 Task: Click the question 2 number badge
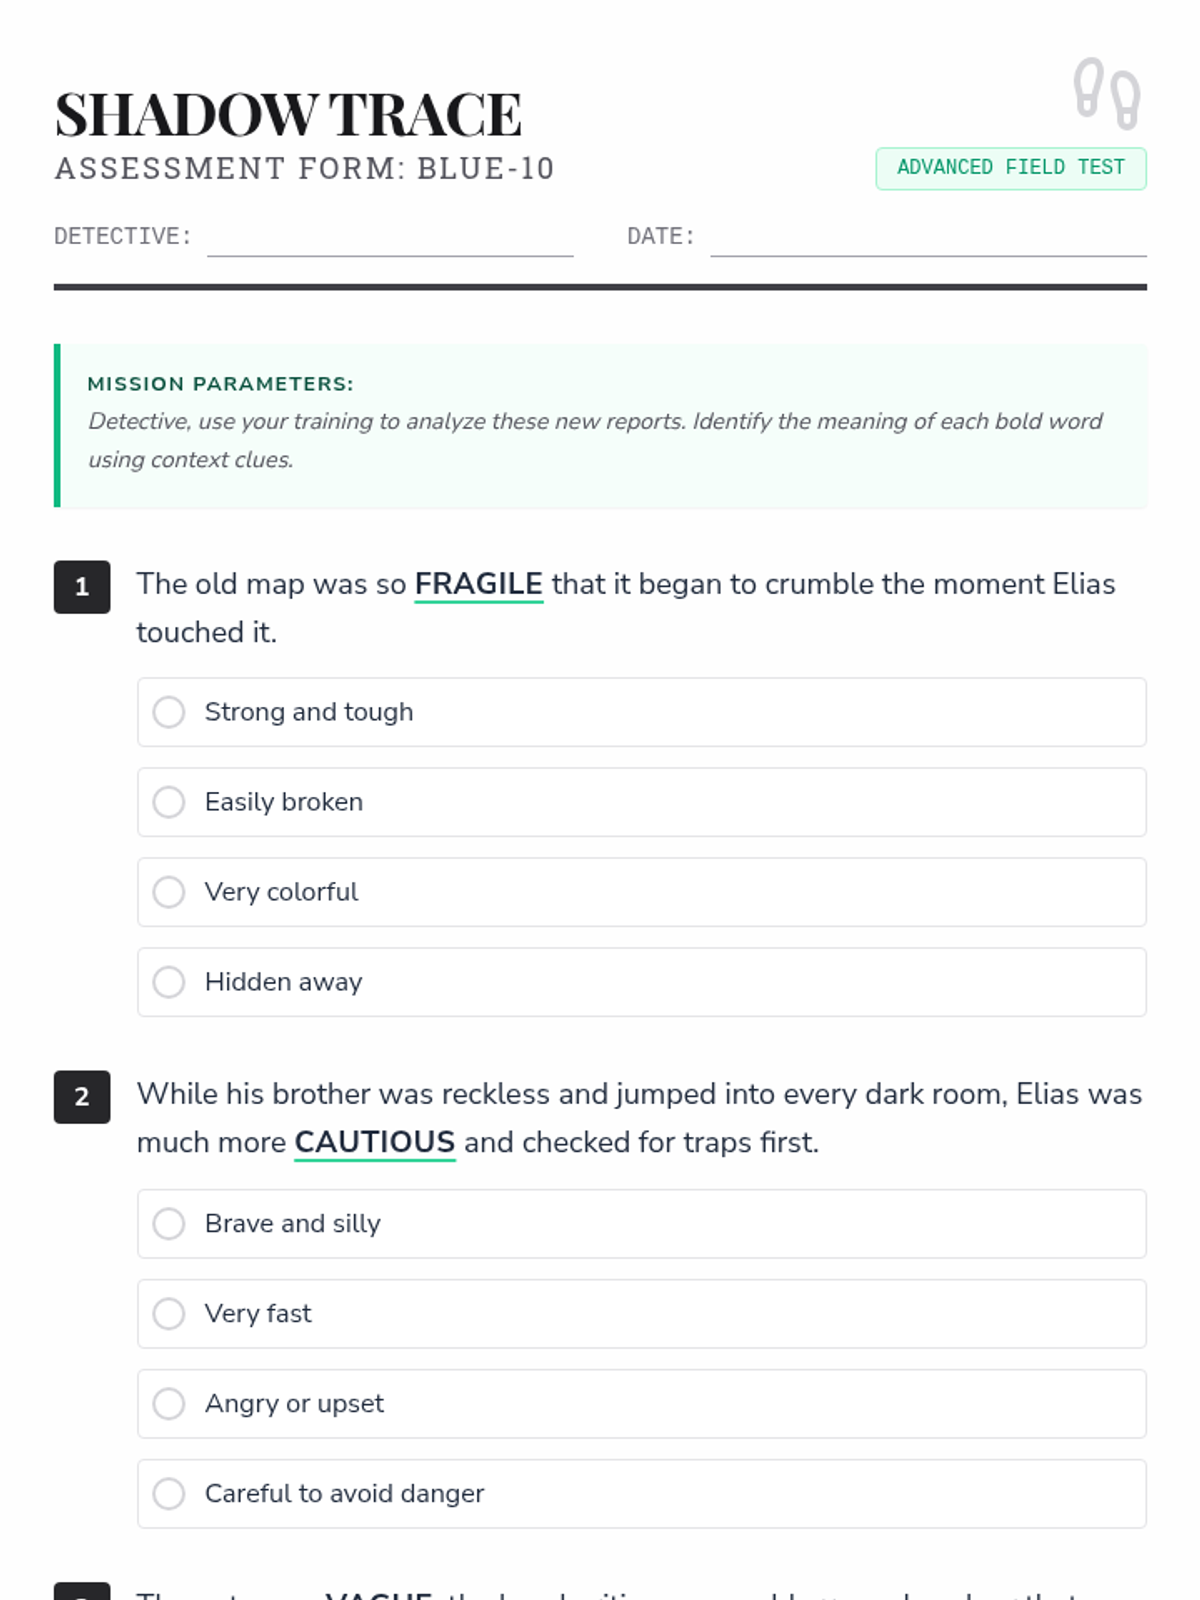82,1097
